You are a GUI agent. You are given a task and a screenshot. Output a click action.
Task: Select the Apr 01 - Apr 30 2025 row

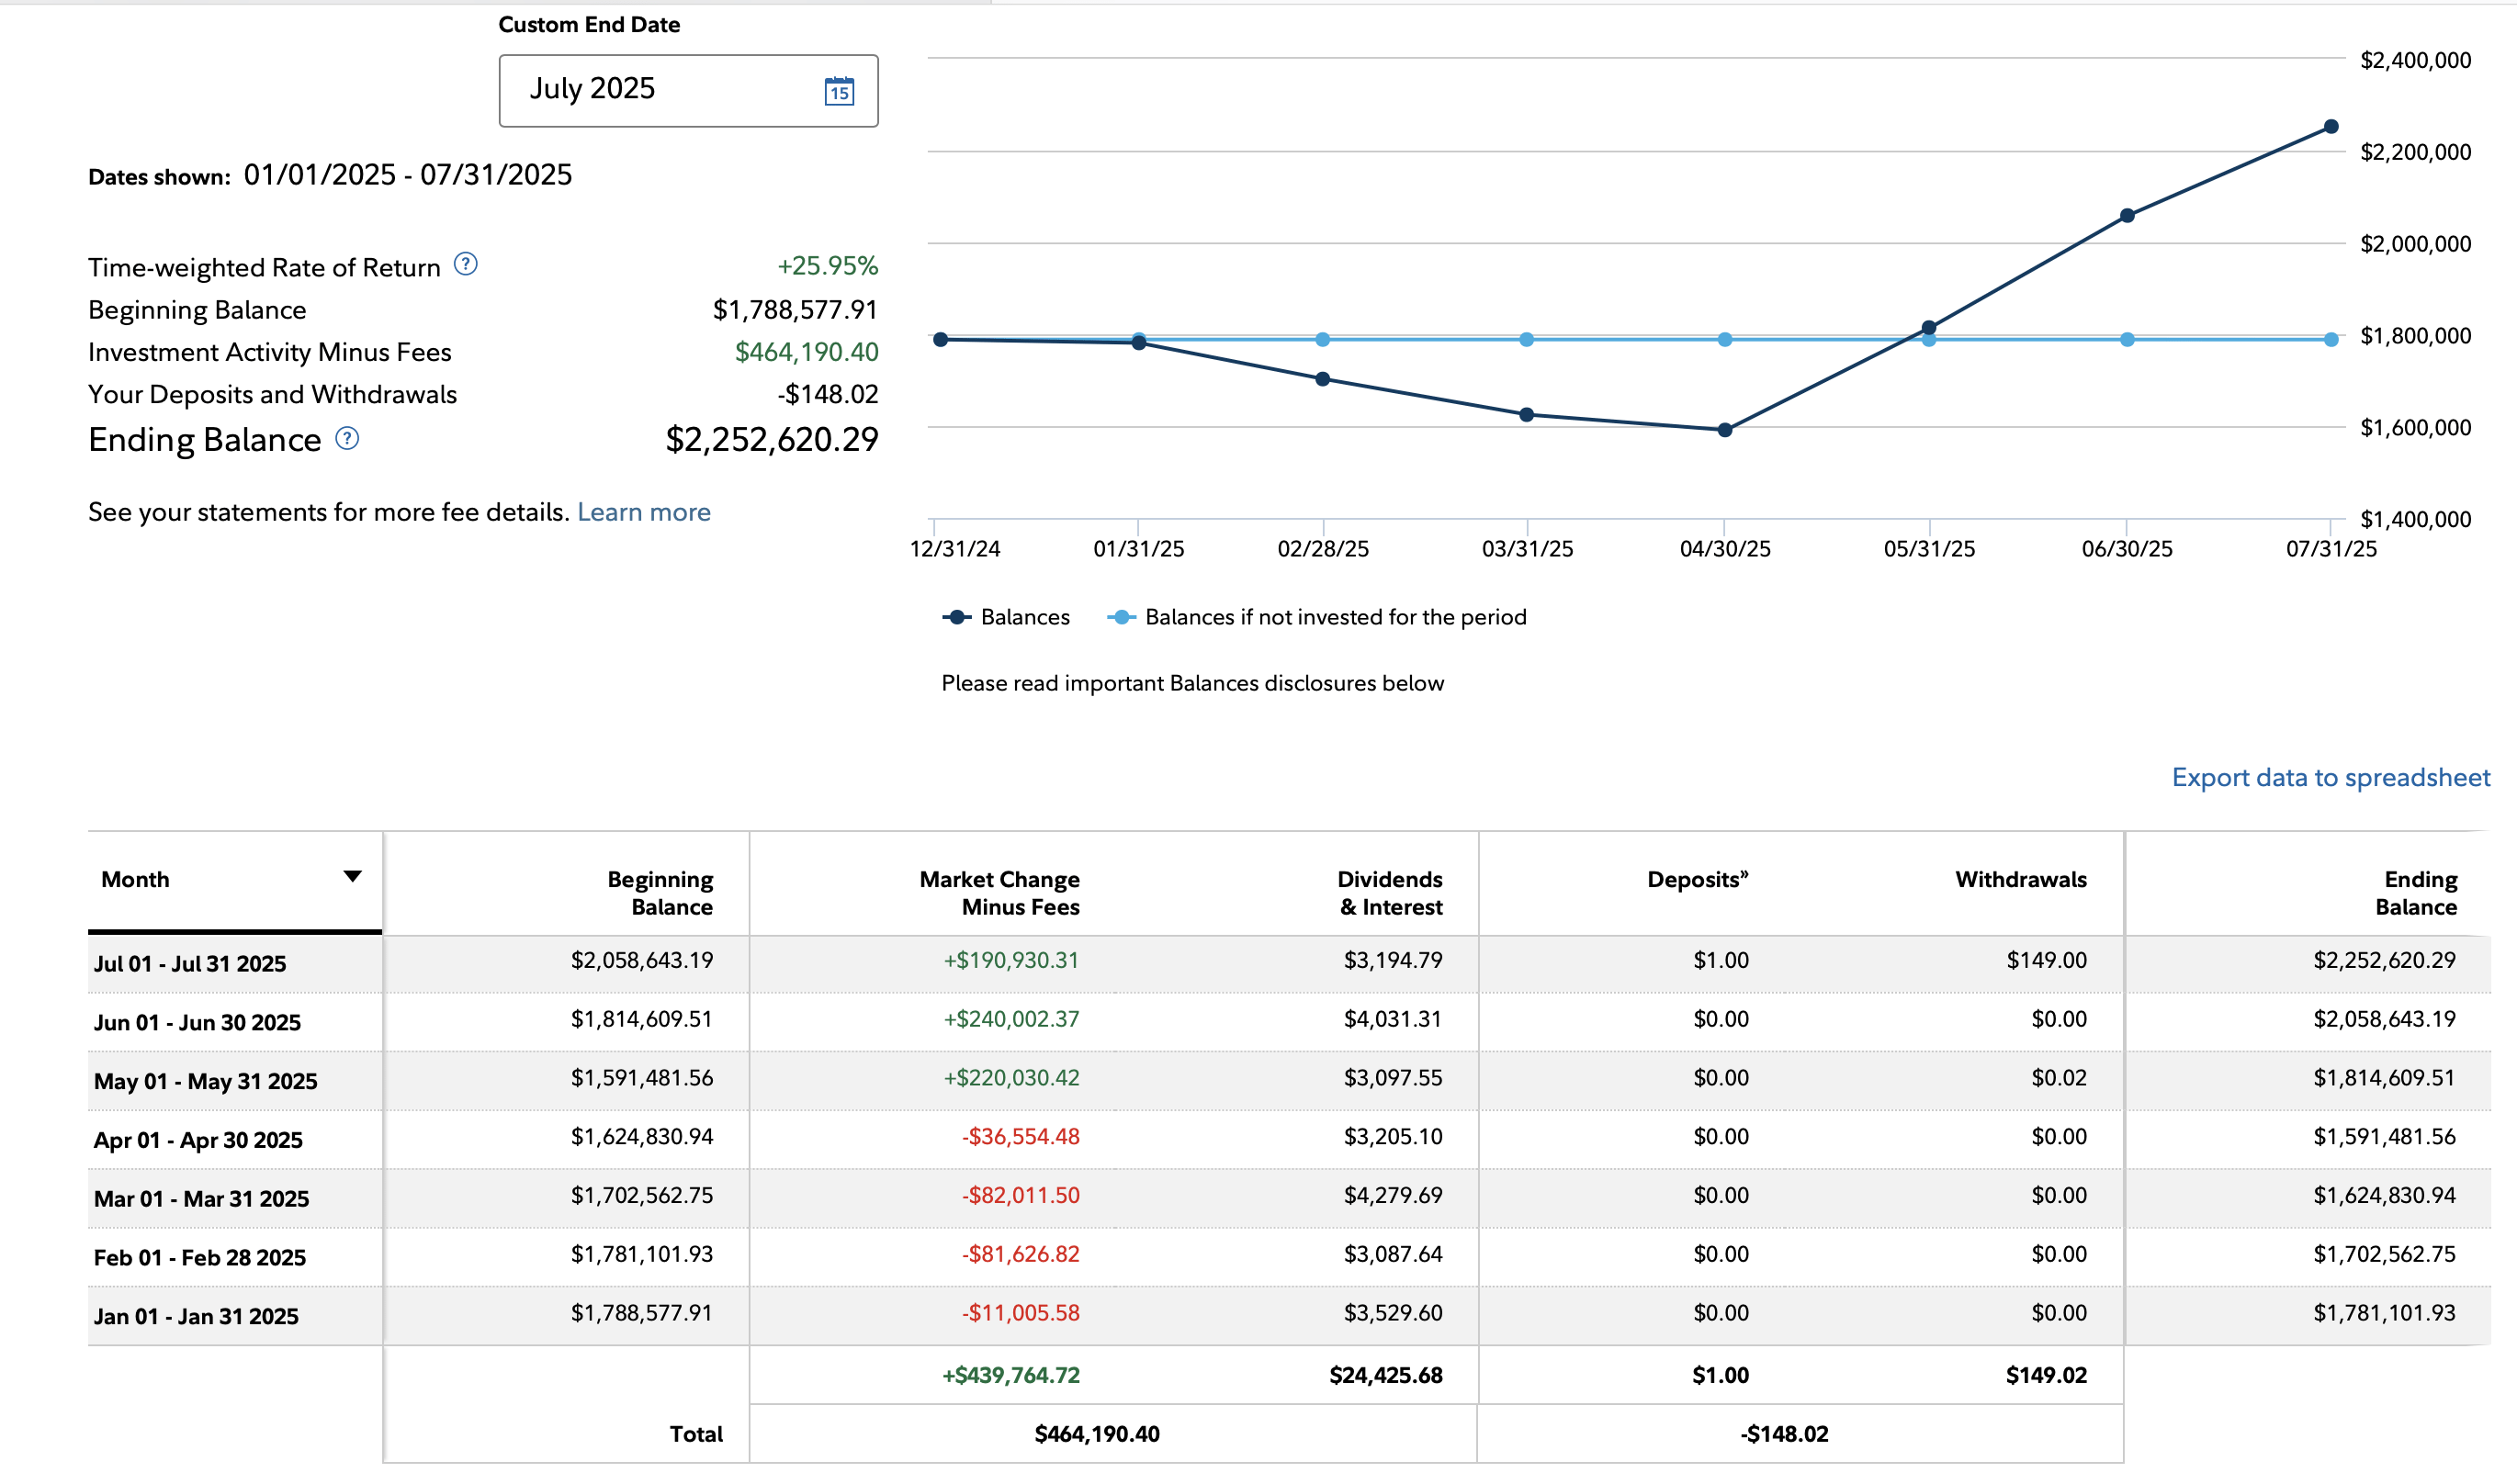[198, 1139]
